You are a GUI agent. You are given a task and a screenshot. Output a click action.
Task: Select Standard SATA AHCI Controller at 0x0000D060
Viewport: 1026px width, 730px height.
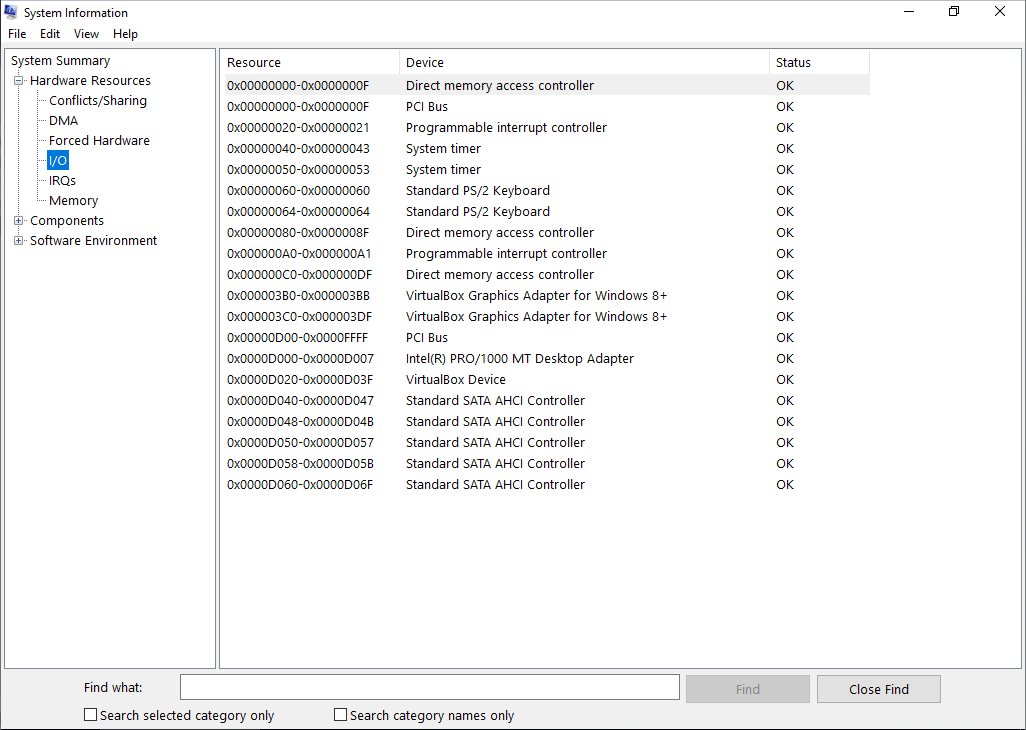(x=547, y=484)
